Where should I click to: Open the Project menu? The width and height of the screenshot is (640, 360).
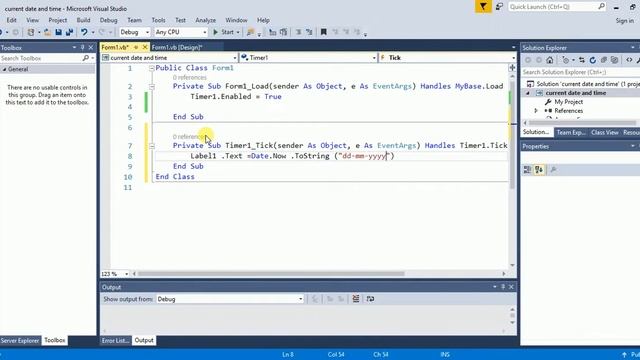coord(58,20)
